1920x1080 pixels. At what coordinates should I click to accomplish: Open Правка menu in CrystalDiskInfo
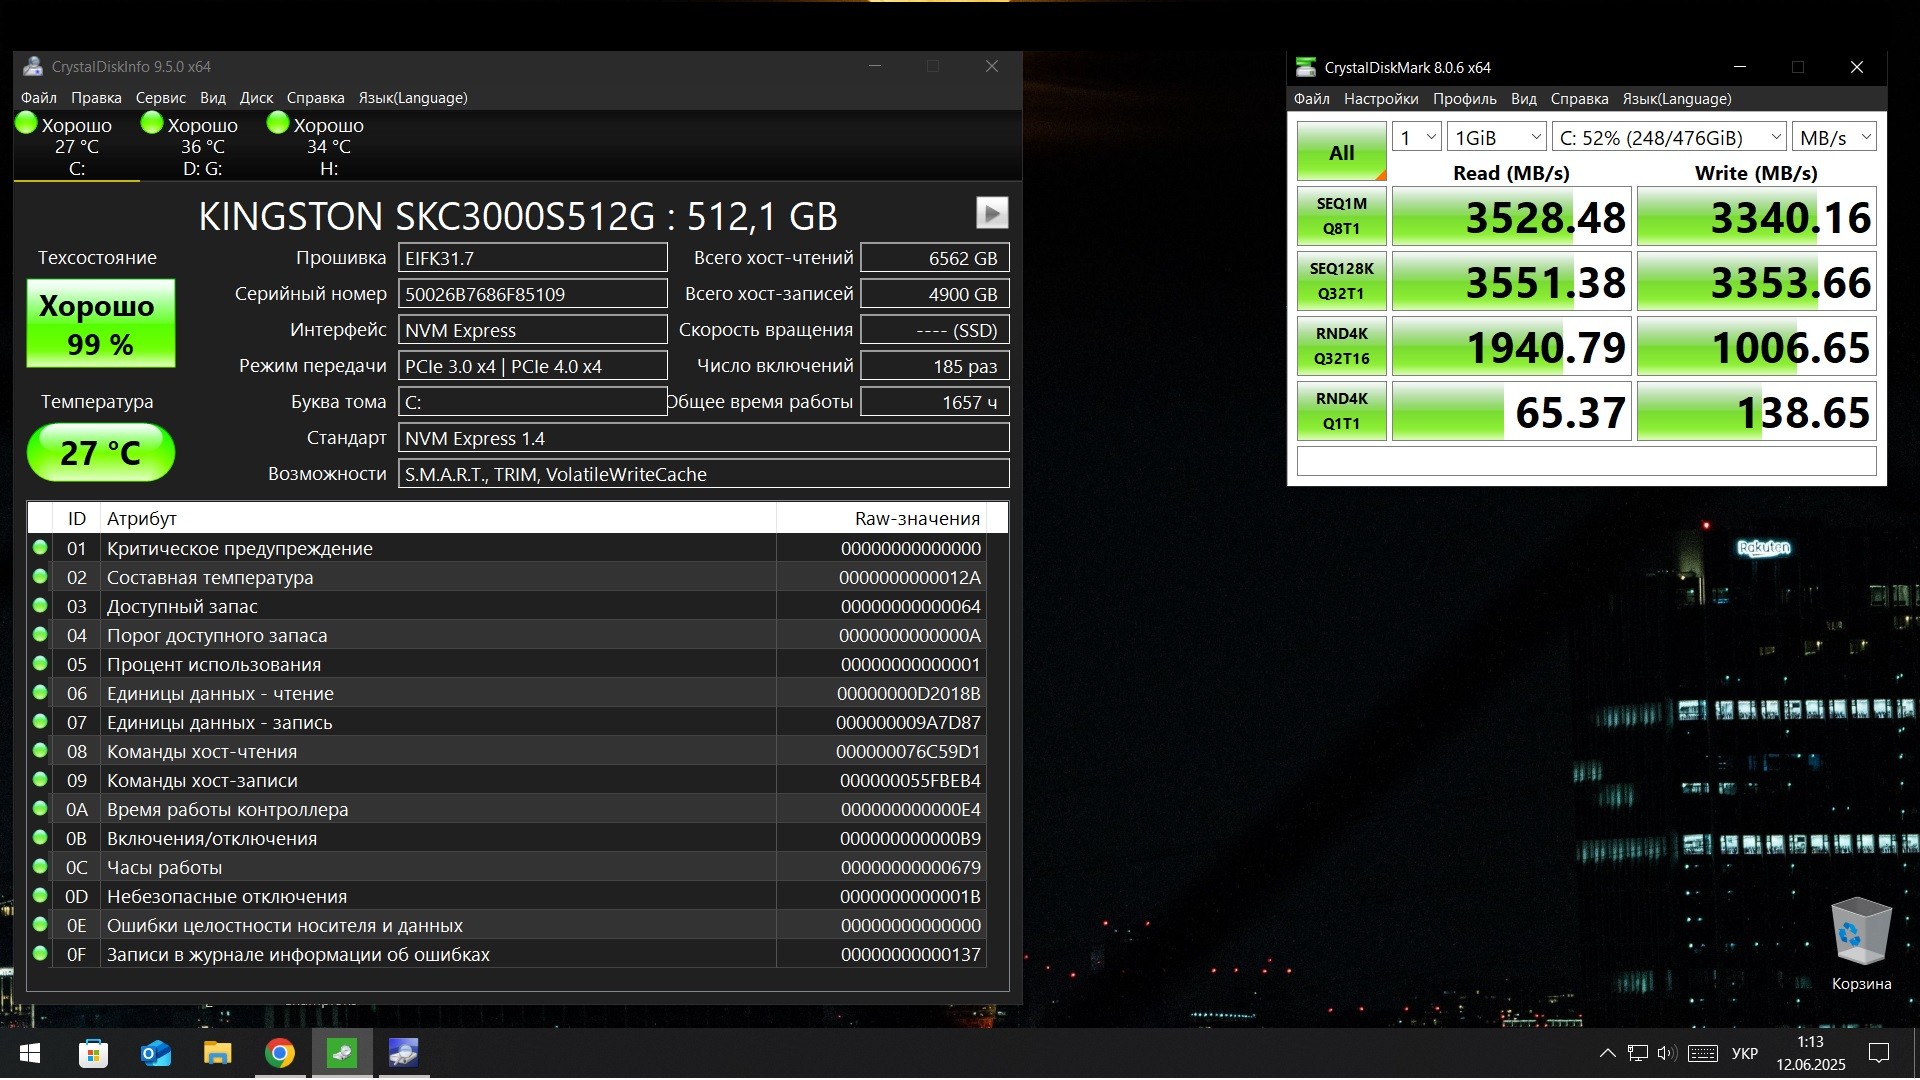click(96, 98)
